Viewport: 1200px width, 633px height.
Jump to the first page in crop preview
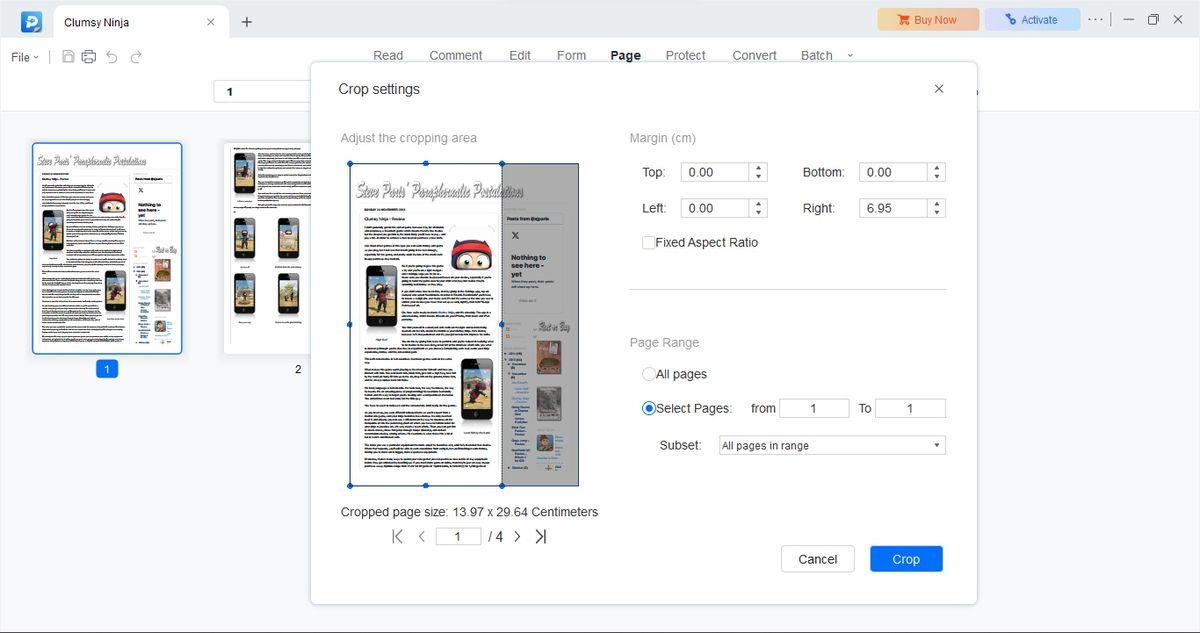point(396,536)
